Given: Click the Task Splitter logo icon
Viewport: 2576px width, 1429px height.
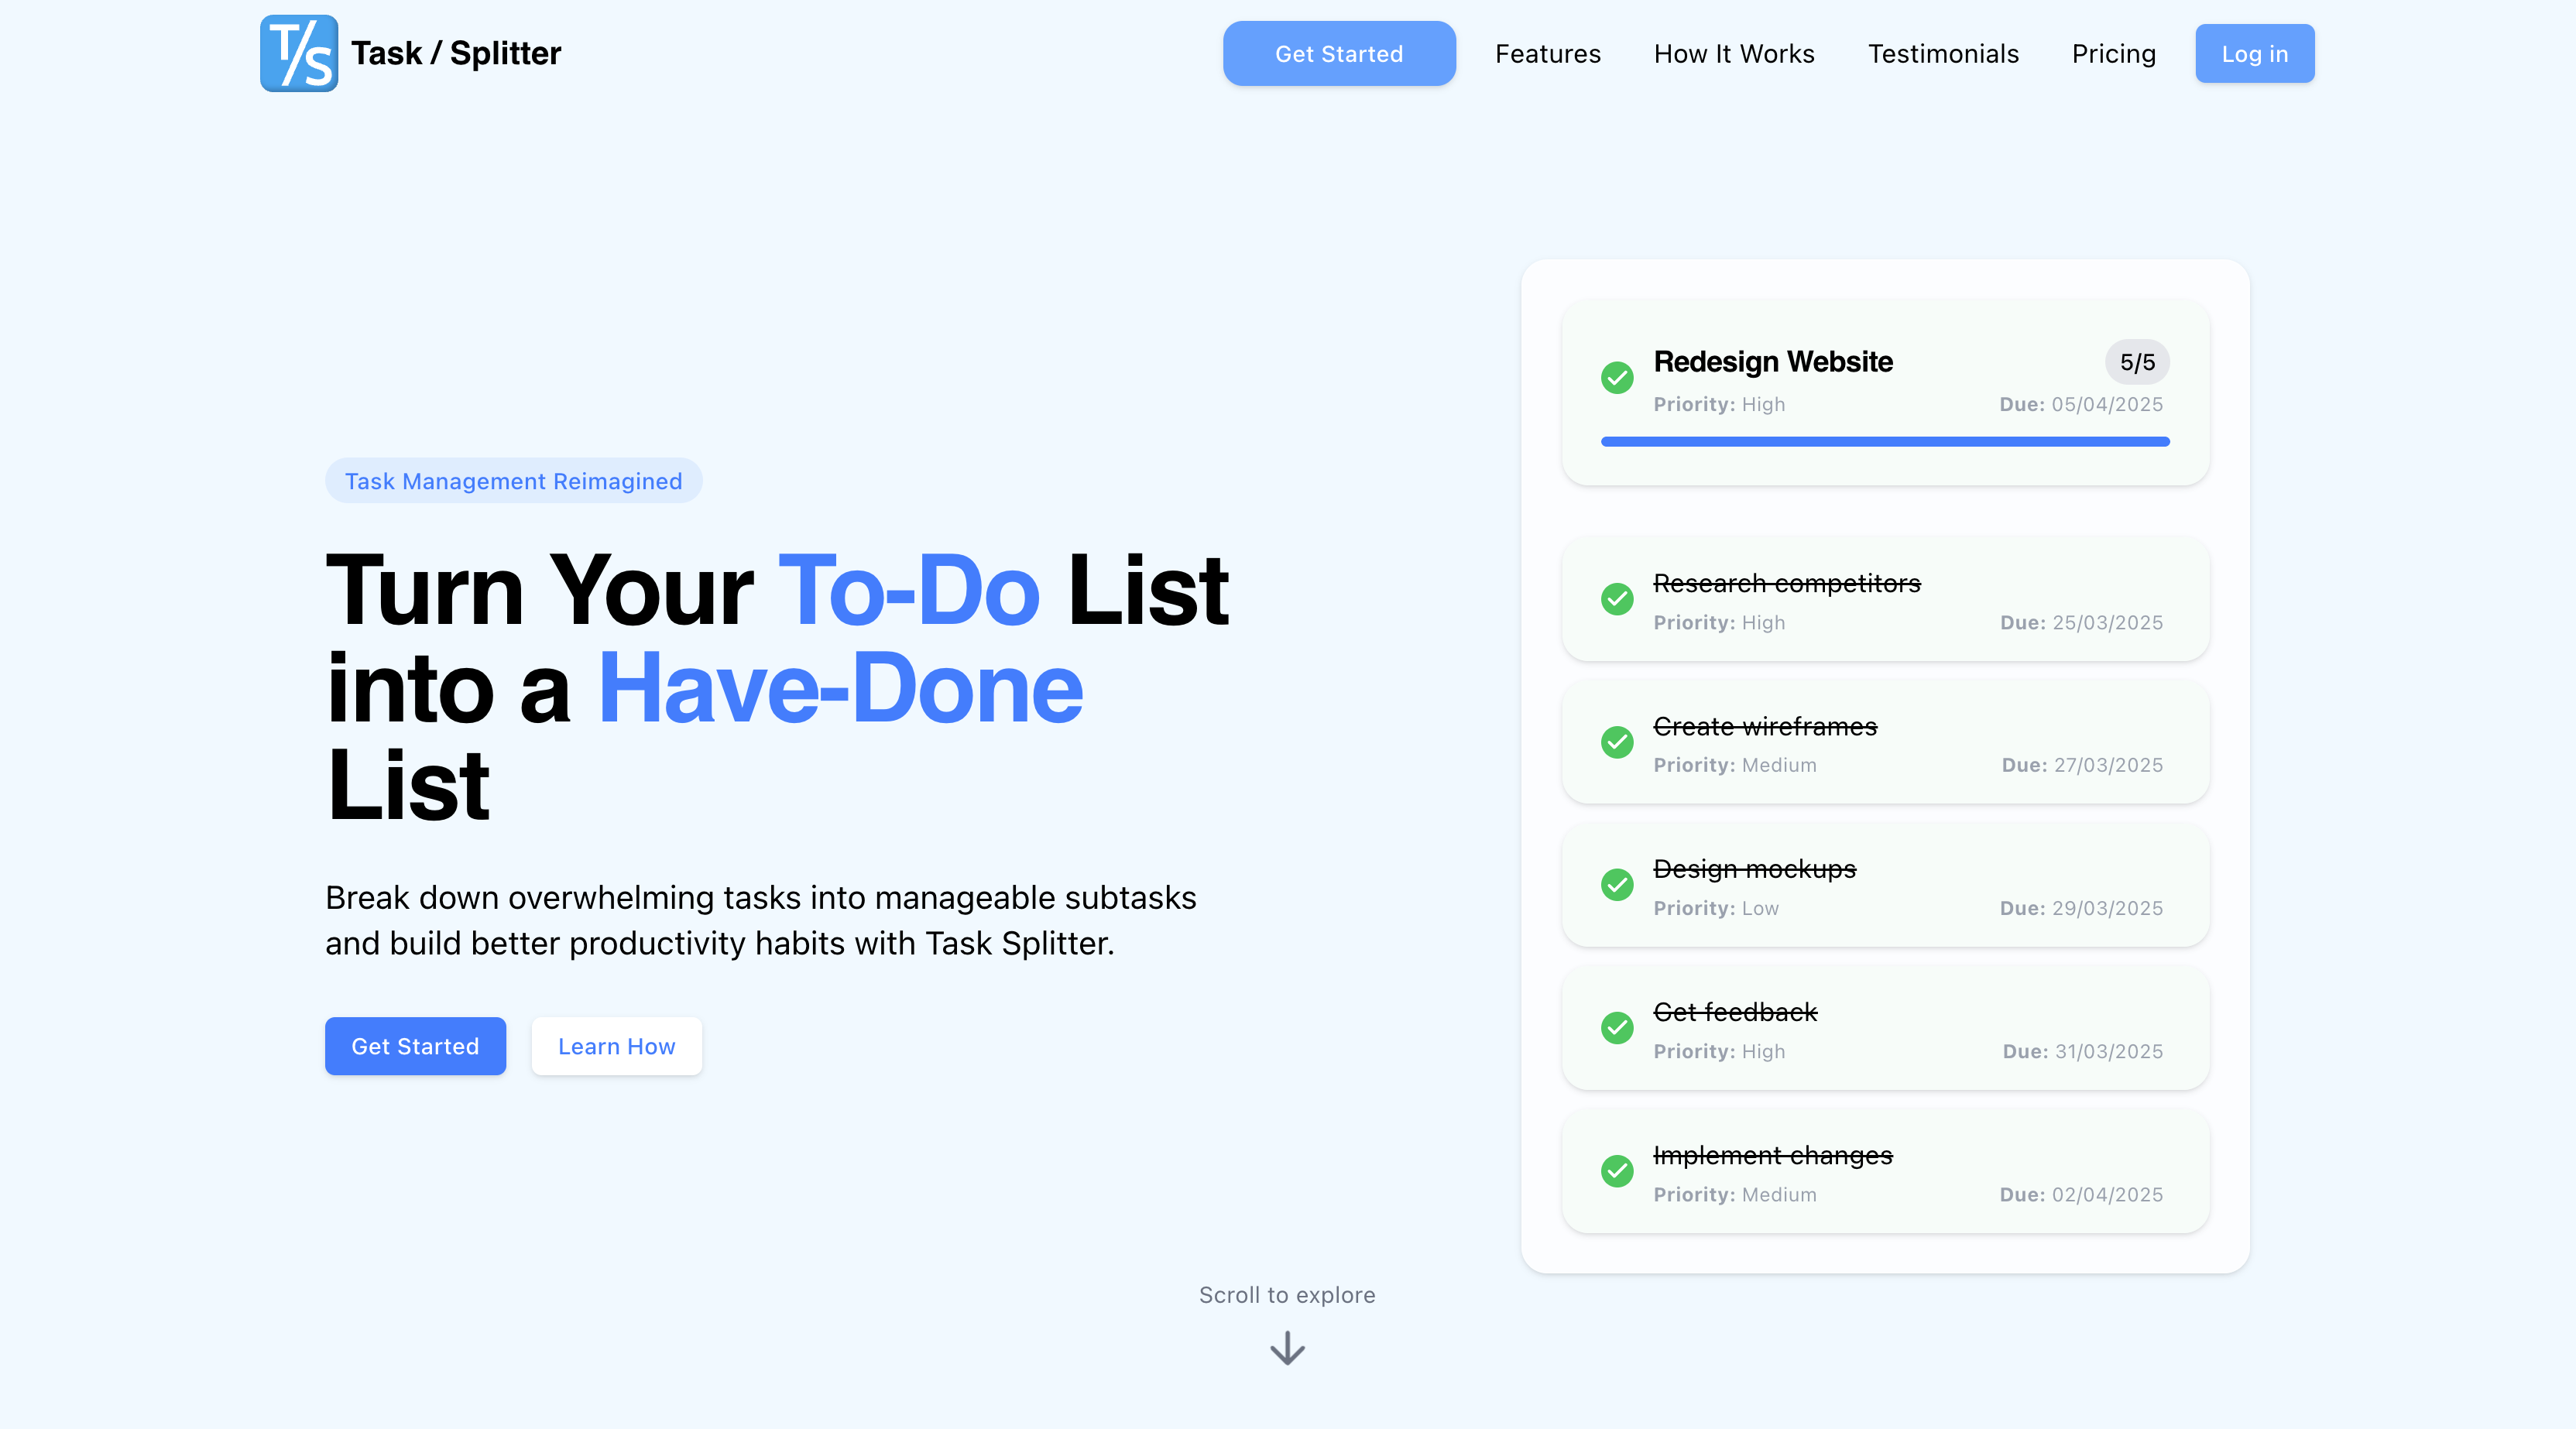Looking at the screenshot, I should coord(298,53).
